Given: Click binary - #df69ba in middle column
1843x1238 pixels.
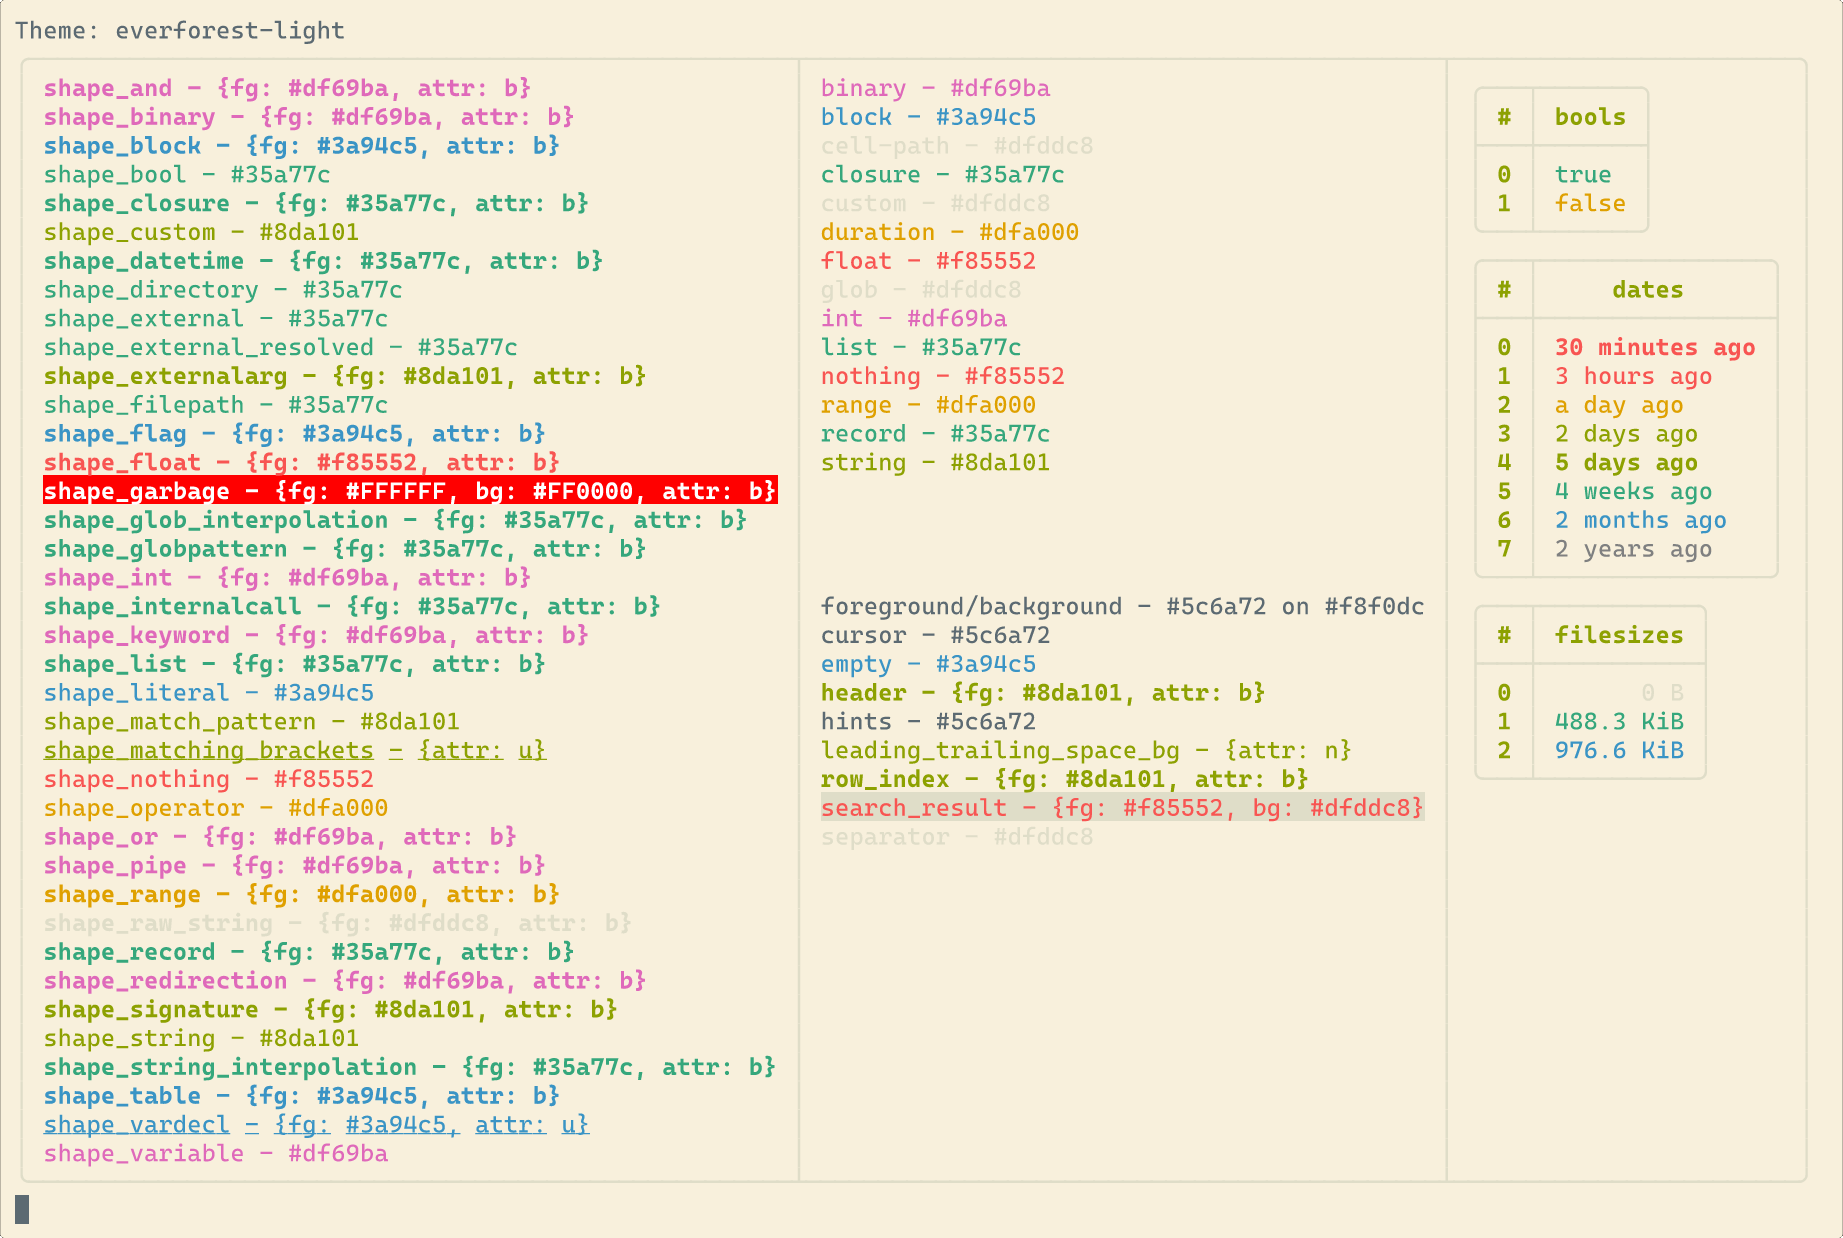Looking at the screenshot, I should click(936, 89).
